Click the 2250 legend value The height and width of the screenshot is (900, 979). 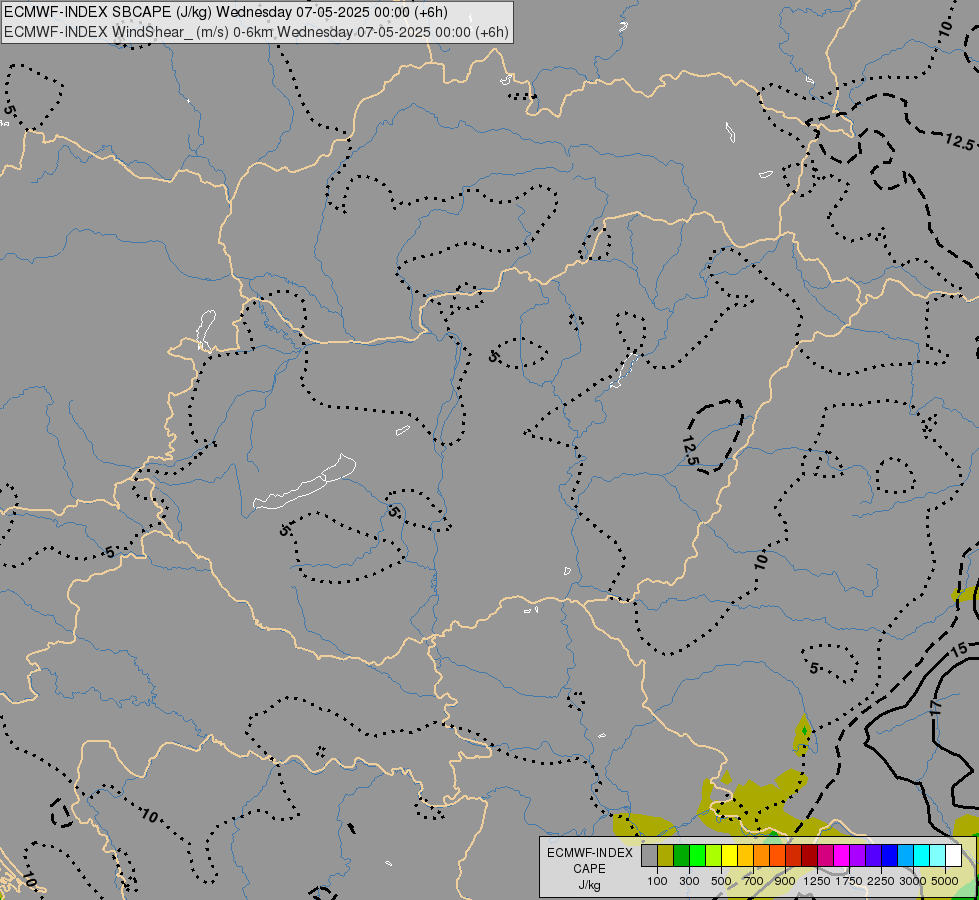(x=881, y=881)
